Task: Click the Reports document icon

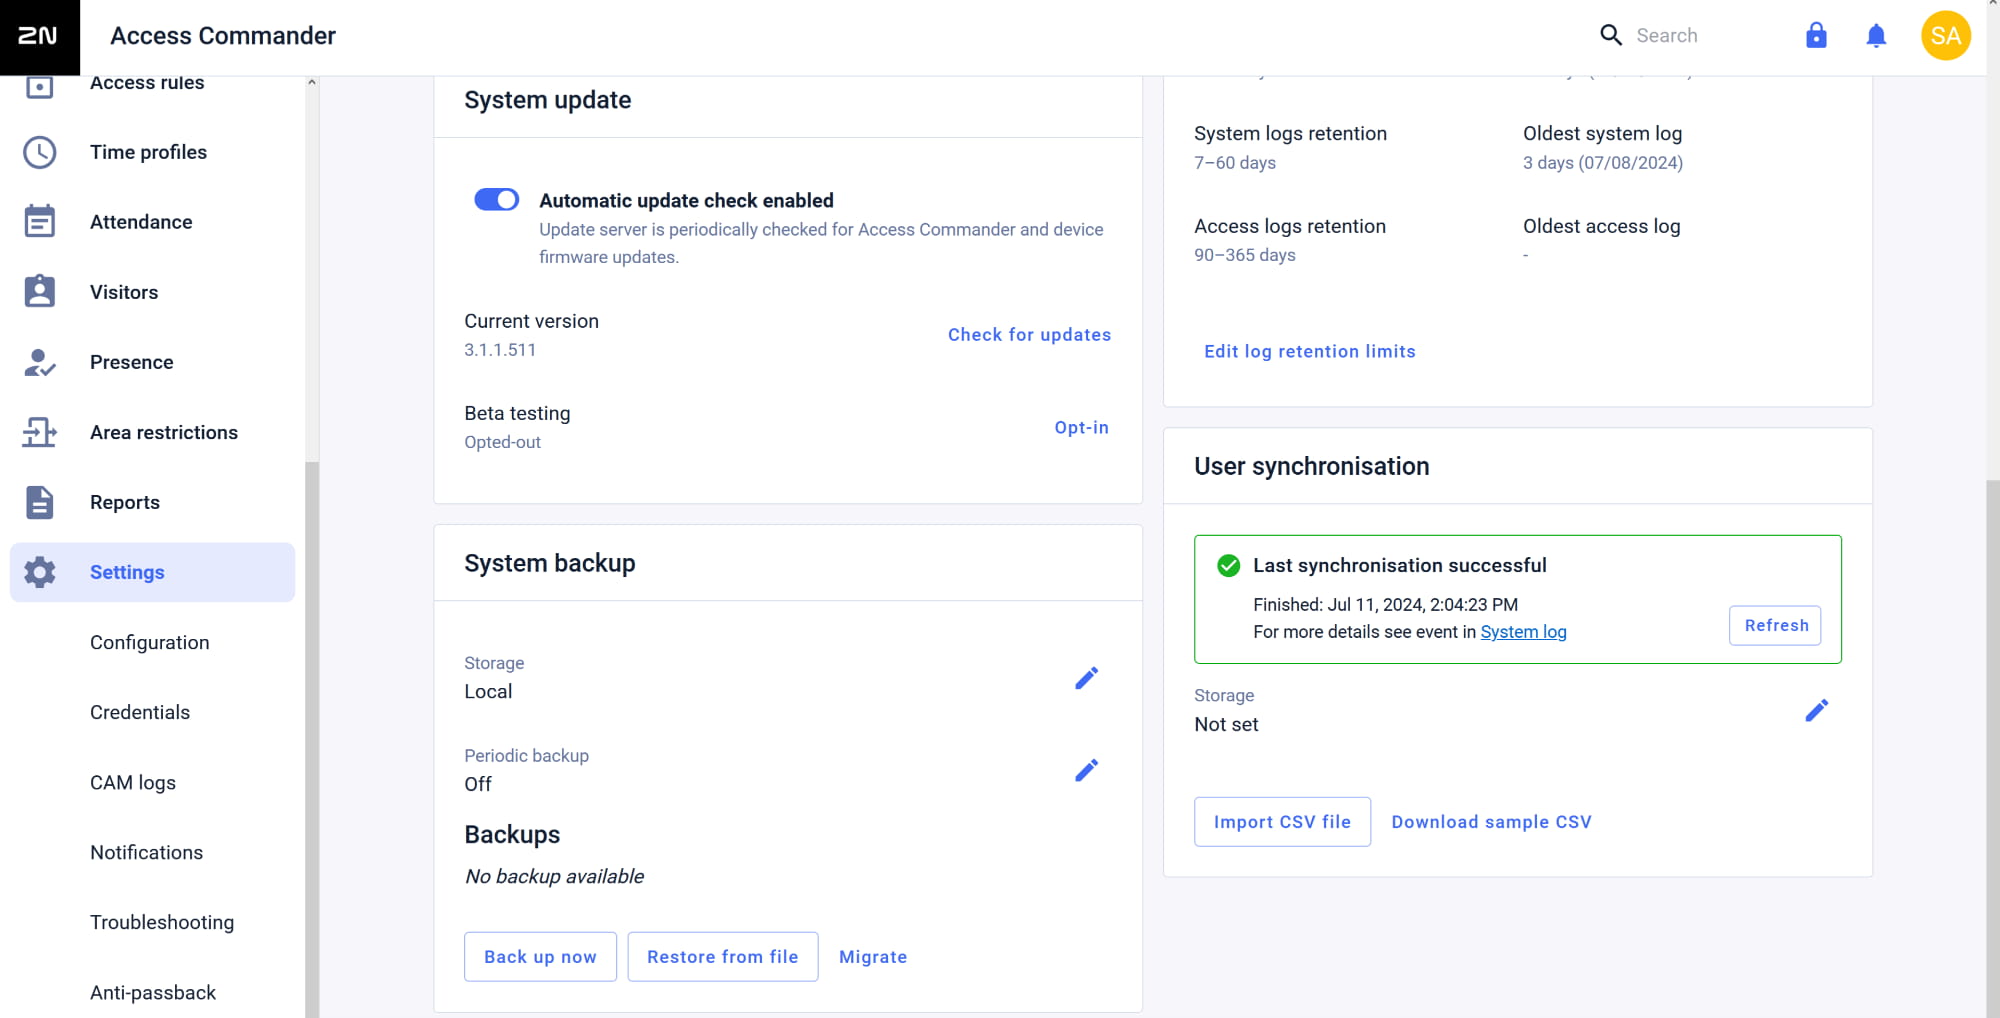Action: click(40, 502)
